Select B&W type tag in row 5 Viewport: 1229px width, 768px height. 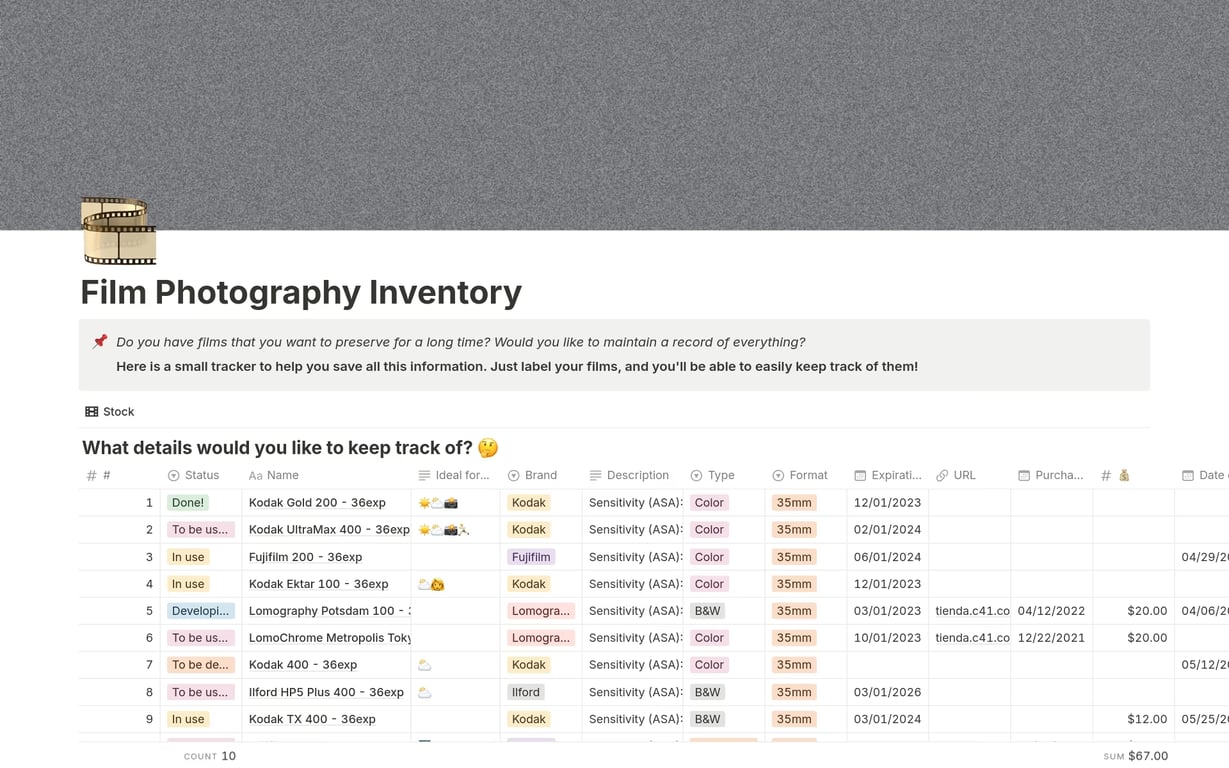(708, 611)
